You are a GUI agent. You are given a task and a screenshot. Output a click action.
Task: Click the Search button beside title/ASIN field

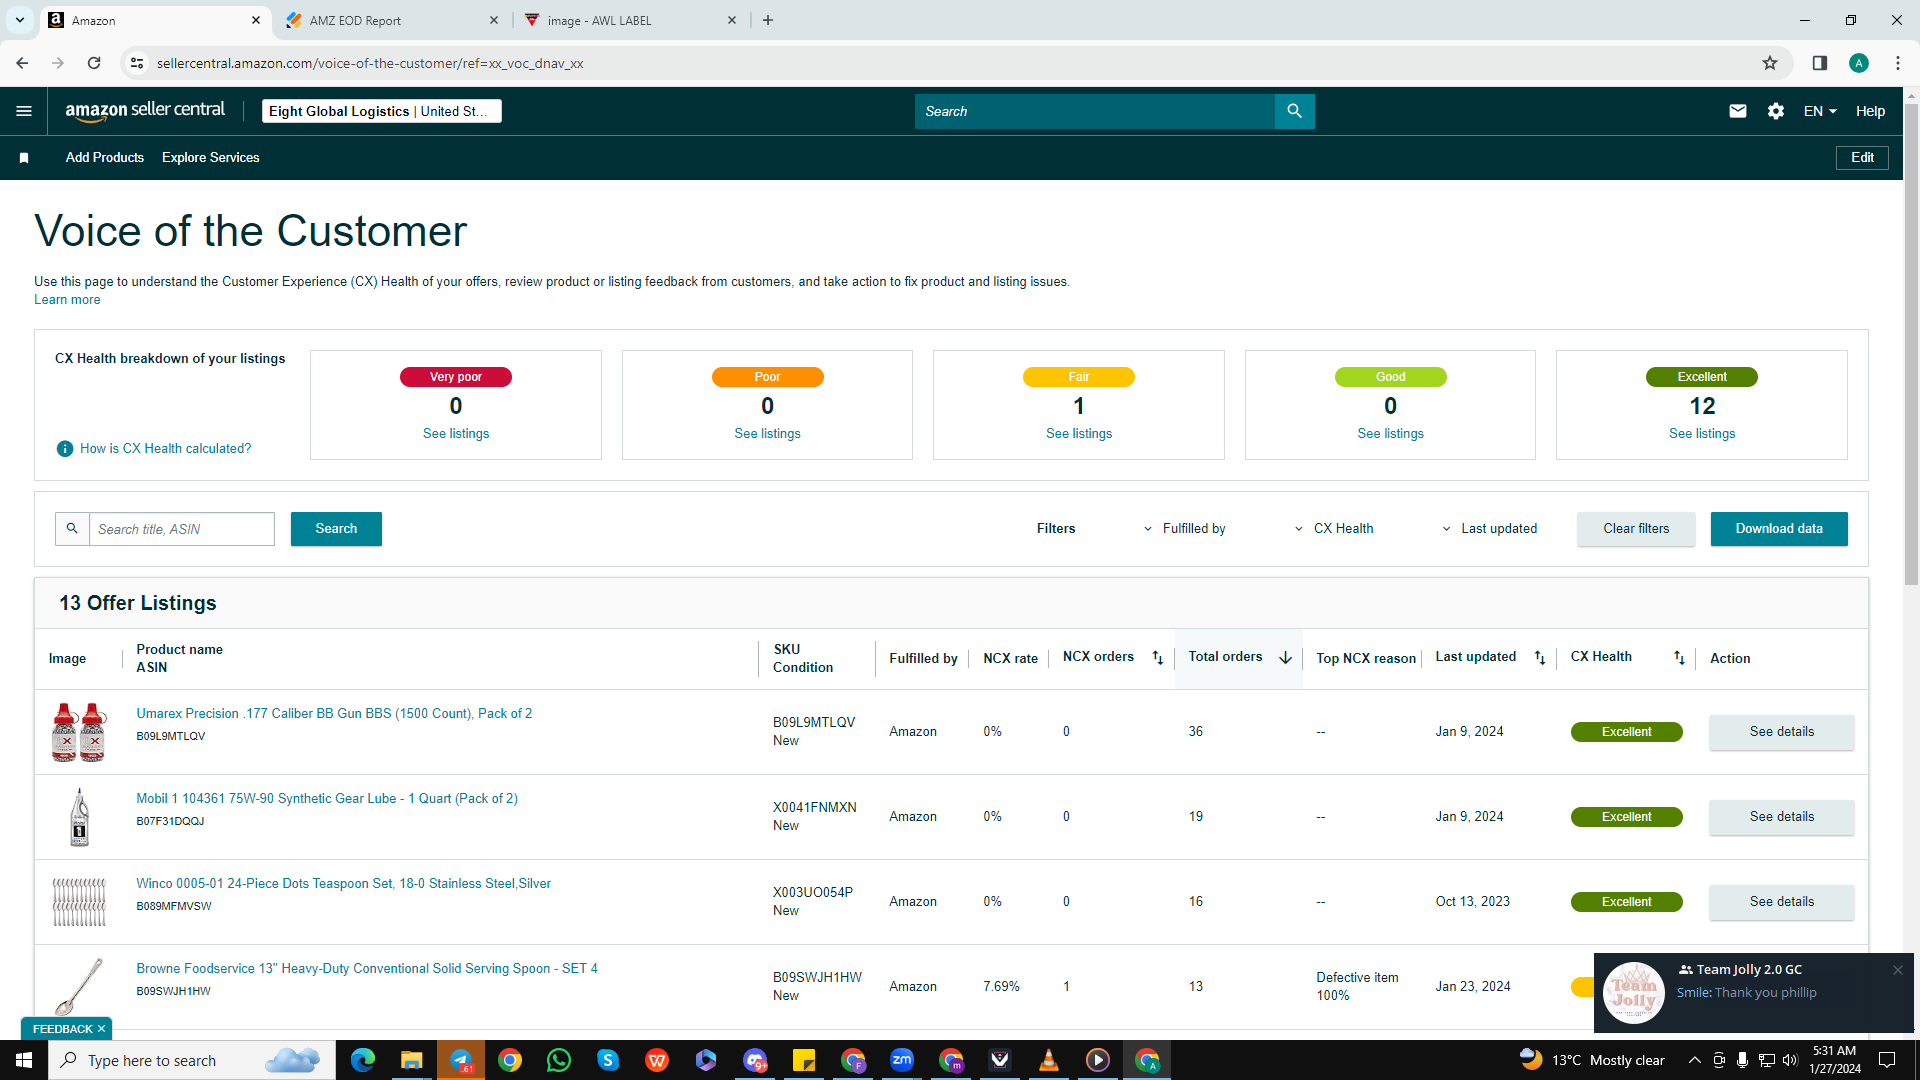(336, 529)
